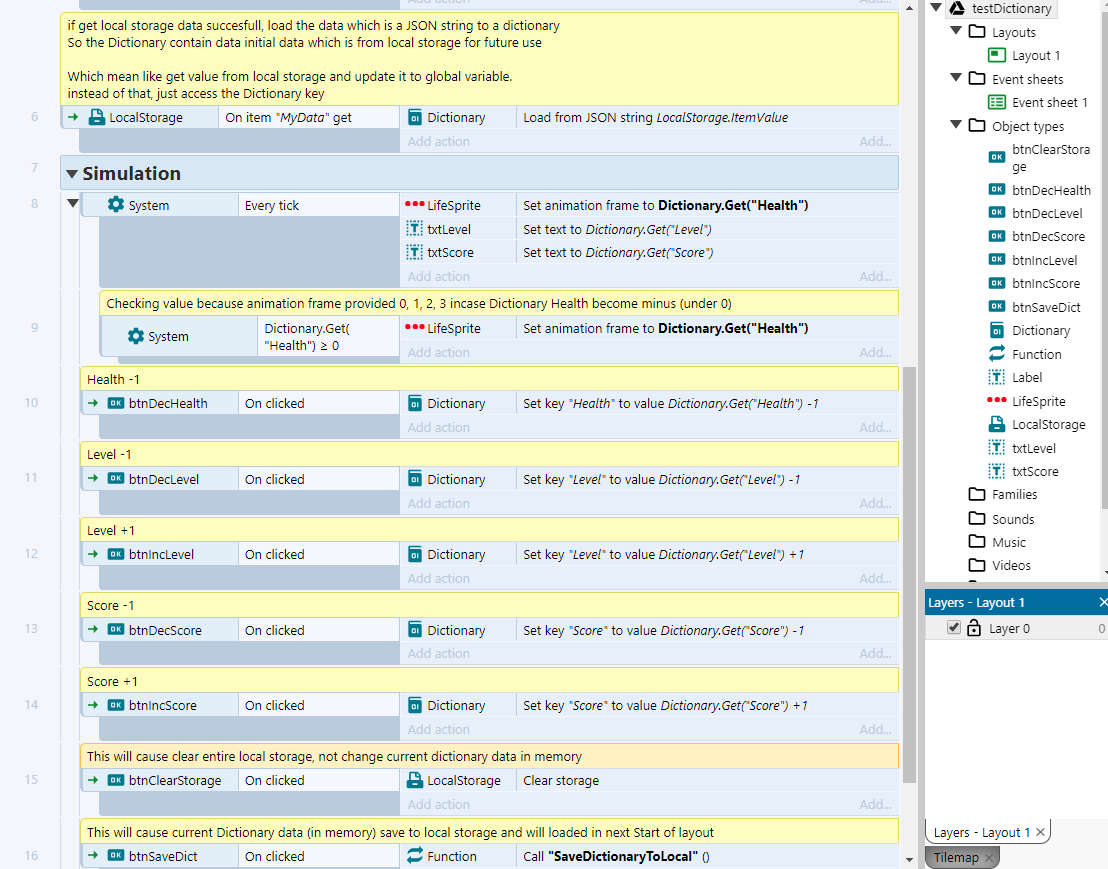Click the event sheet vertical scrollbar thumb
1108x869 pixels.
tap(909, 574)
